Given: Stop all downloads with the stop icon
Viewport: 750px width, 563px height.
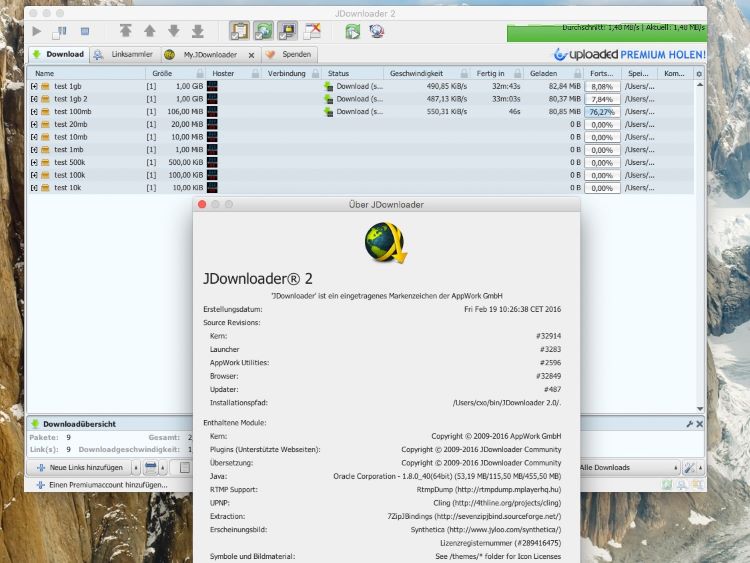Looking at the screenshot, I should [x=85, y=32].
